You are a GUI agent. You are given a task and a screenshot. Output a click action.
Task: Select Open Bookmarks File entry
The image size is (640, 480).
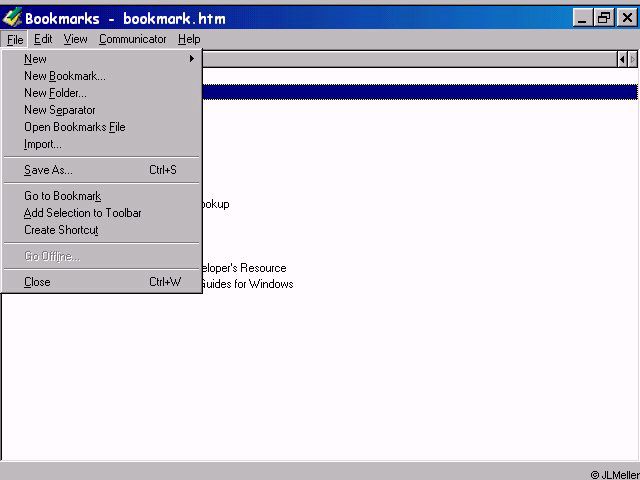(x=102, y=127)
